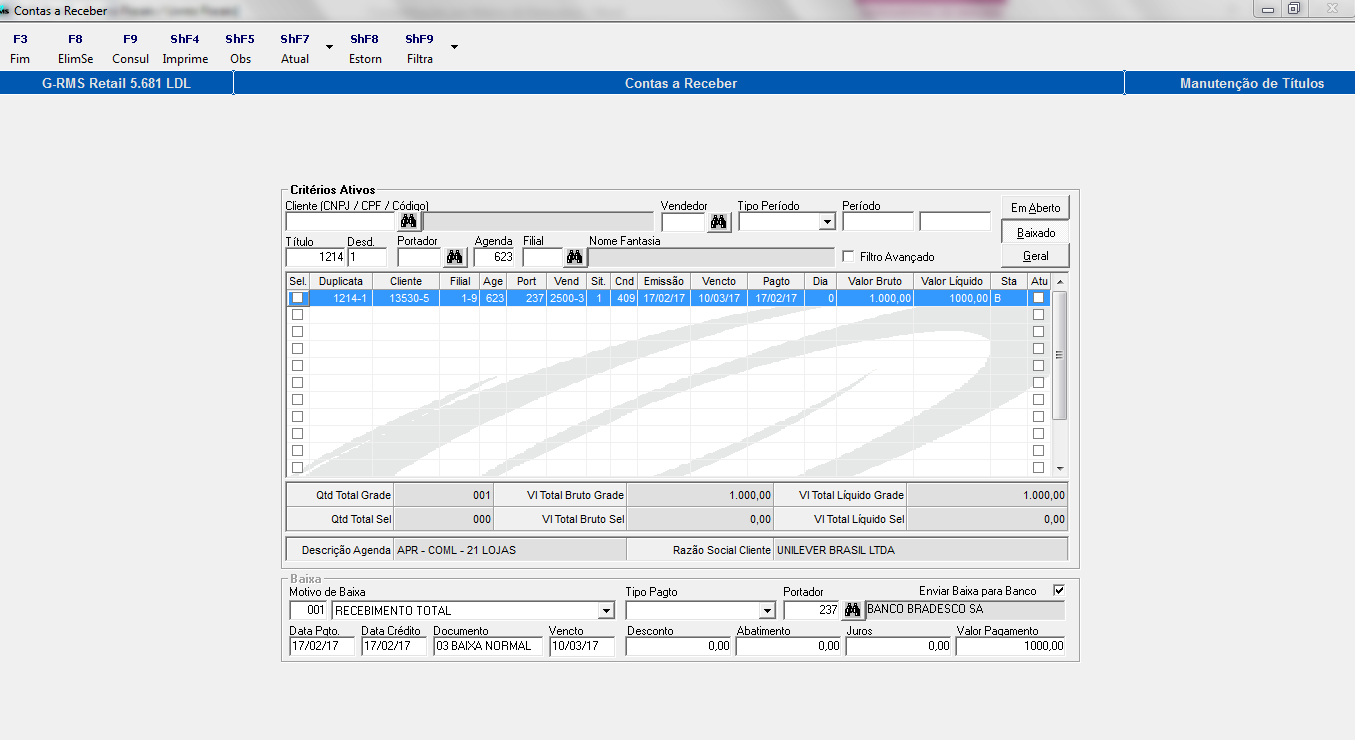Click the Emissão column header
Viewport: 1355px width, 740px height.
[663, 282]
